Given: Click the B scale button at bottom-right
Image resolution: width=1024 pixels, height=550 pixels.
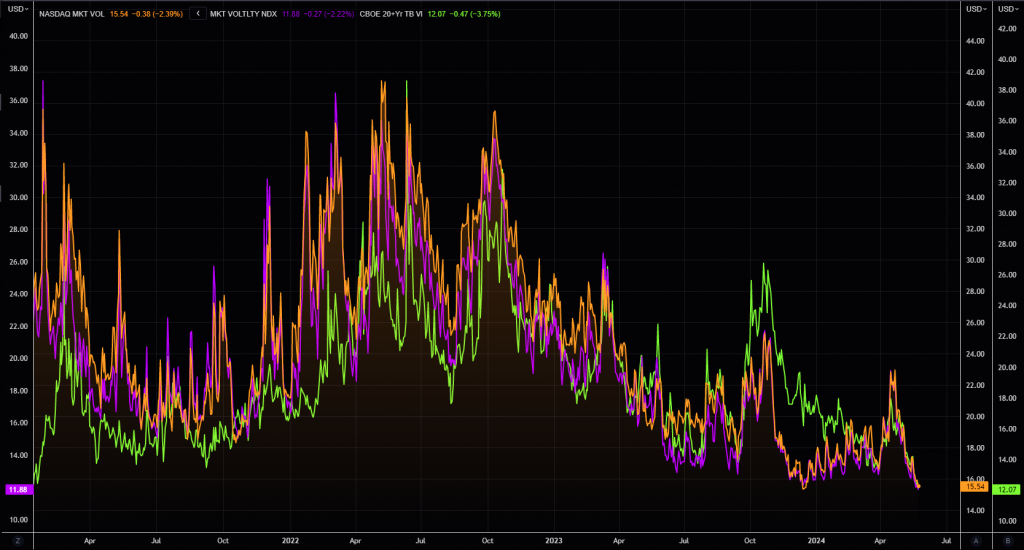Looking at the screenshot, I should tap(1007, 540).
